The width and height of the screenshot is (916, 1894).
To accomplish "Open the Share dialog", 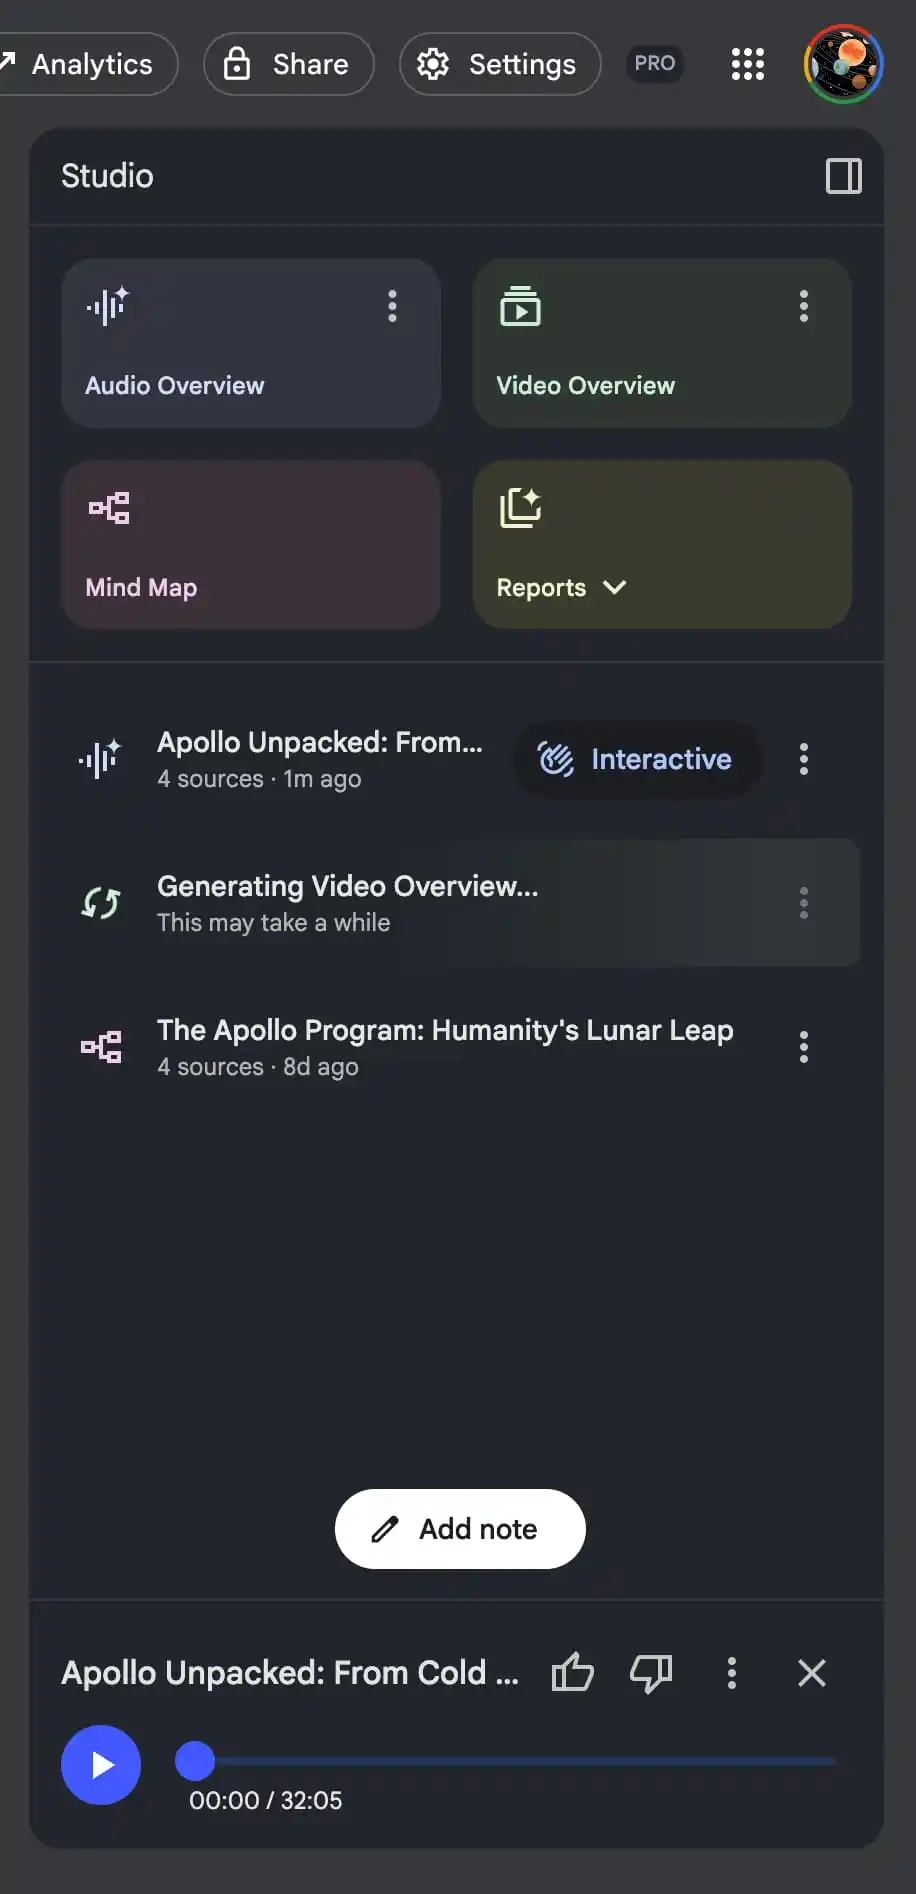I will (288, 64).
